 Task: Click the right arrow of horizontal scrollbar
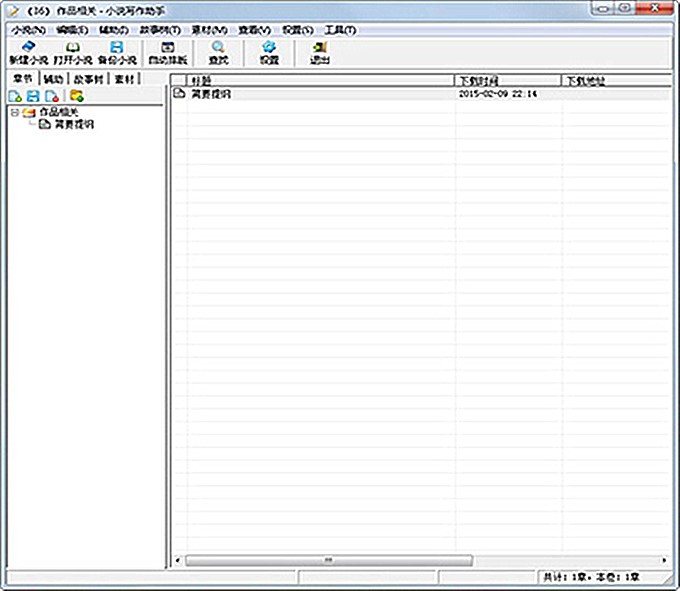664,560
